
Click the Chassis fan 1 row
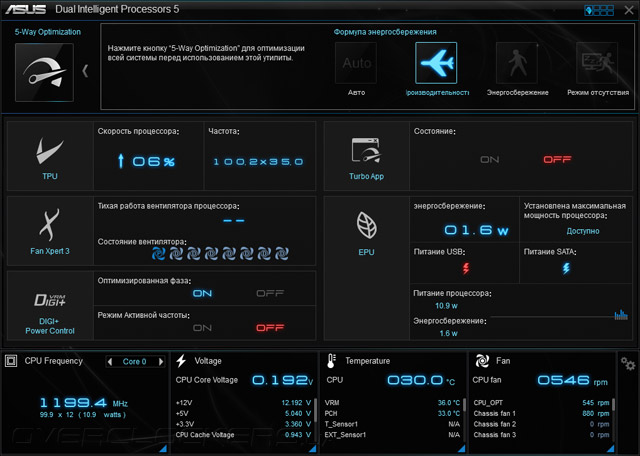click(x=541, y=414)
